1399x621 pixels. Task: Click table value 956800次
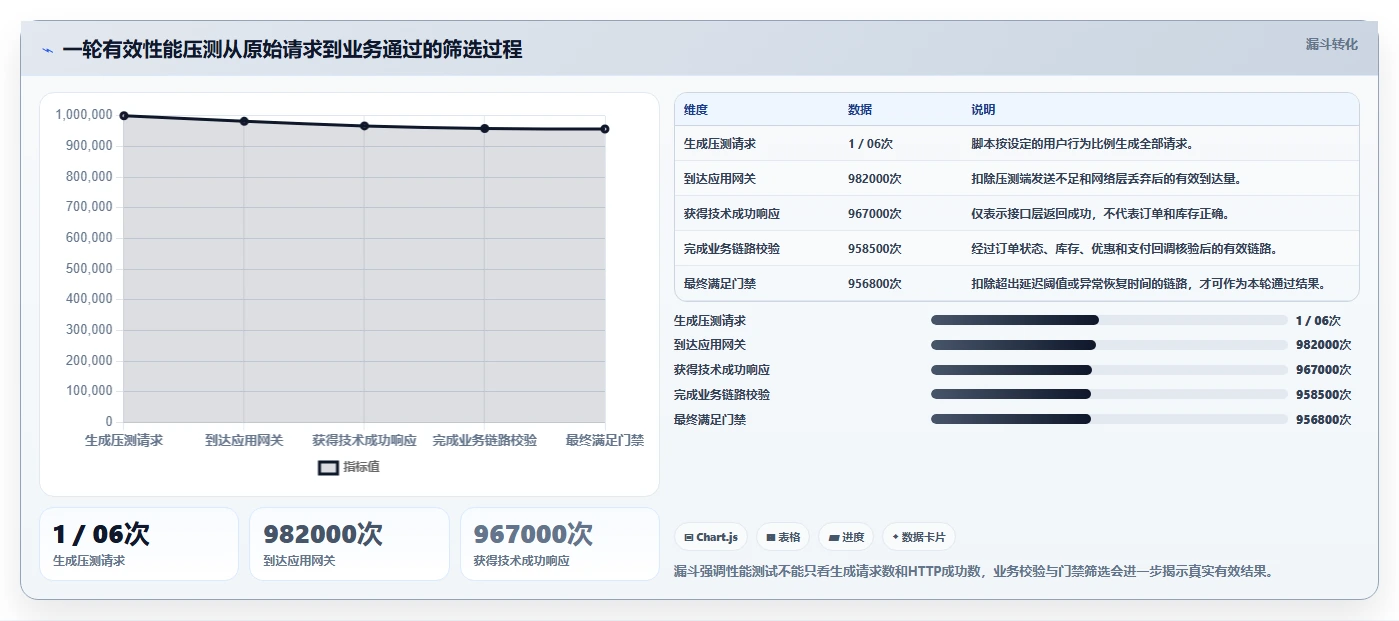(x=875, y=284)
